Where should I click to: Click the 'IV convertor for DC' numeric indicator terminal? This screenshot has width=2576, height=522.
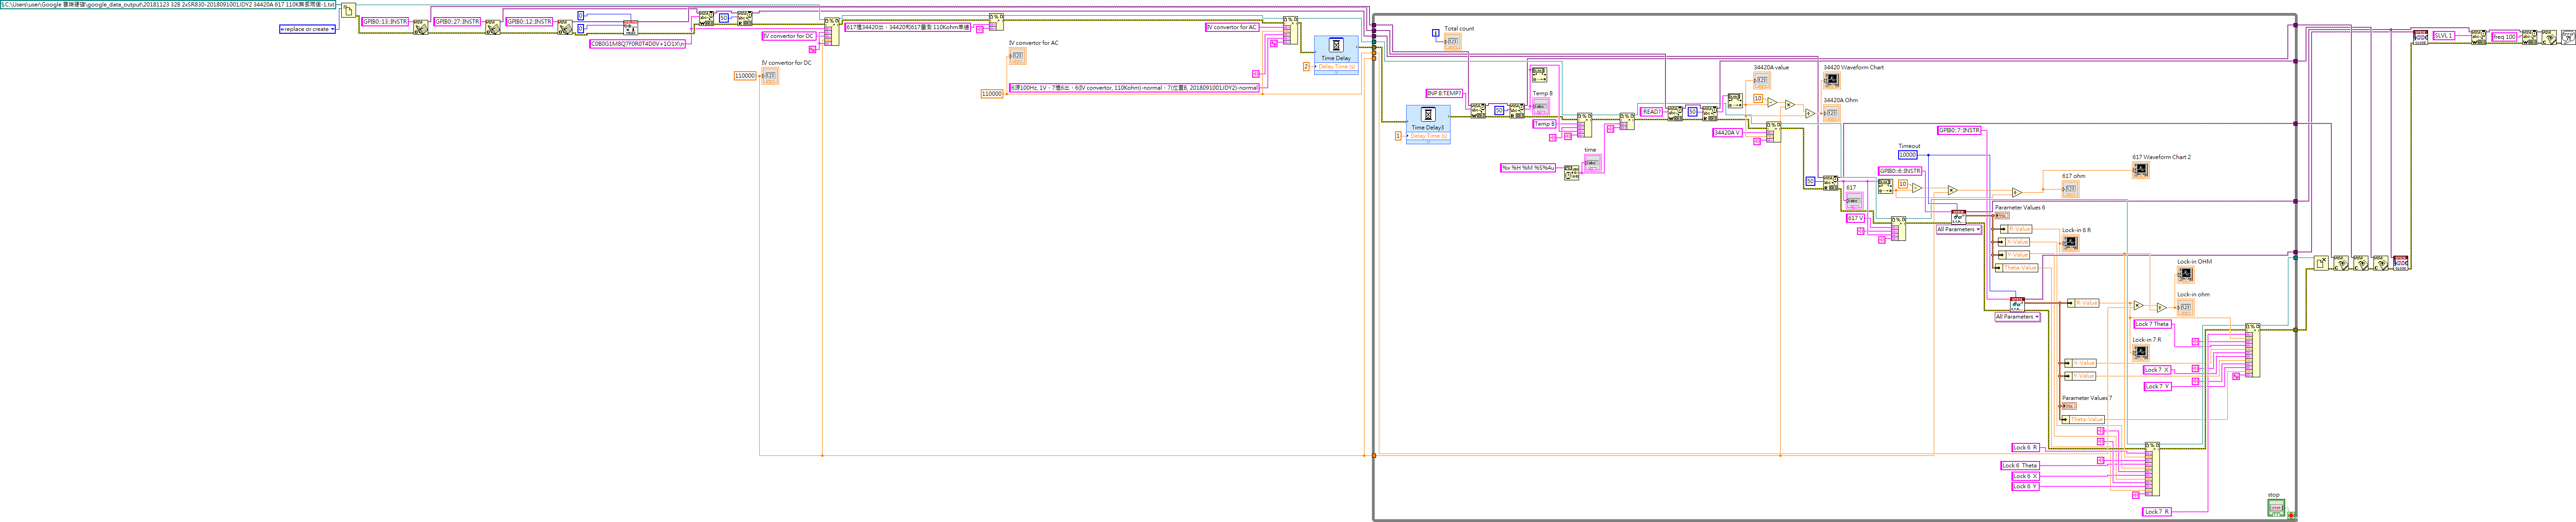tap(770, 76)
